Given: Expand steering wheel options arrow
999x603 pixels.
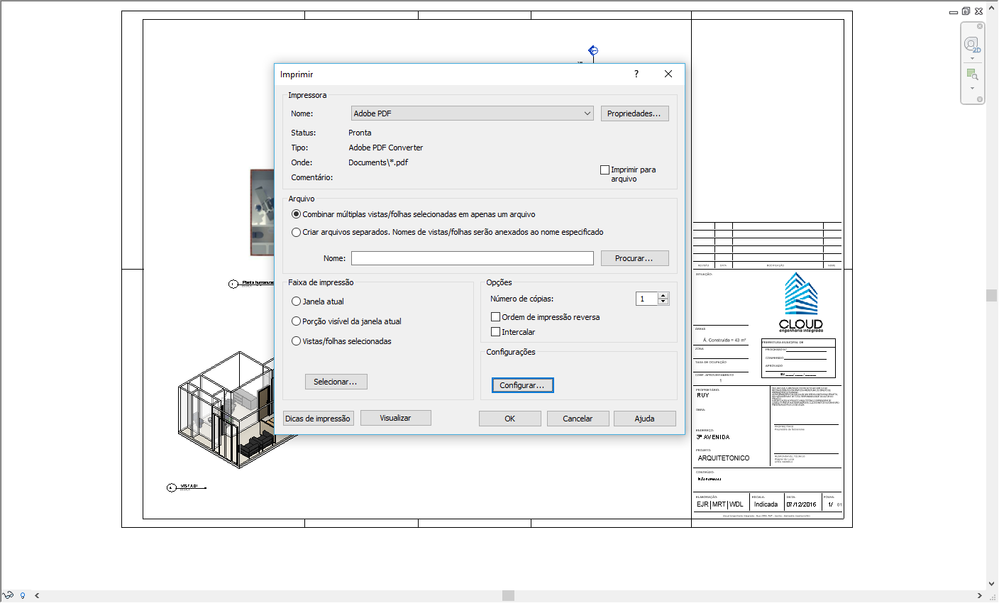Looking at the screenshot, I should pos(972,59).
